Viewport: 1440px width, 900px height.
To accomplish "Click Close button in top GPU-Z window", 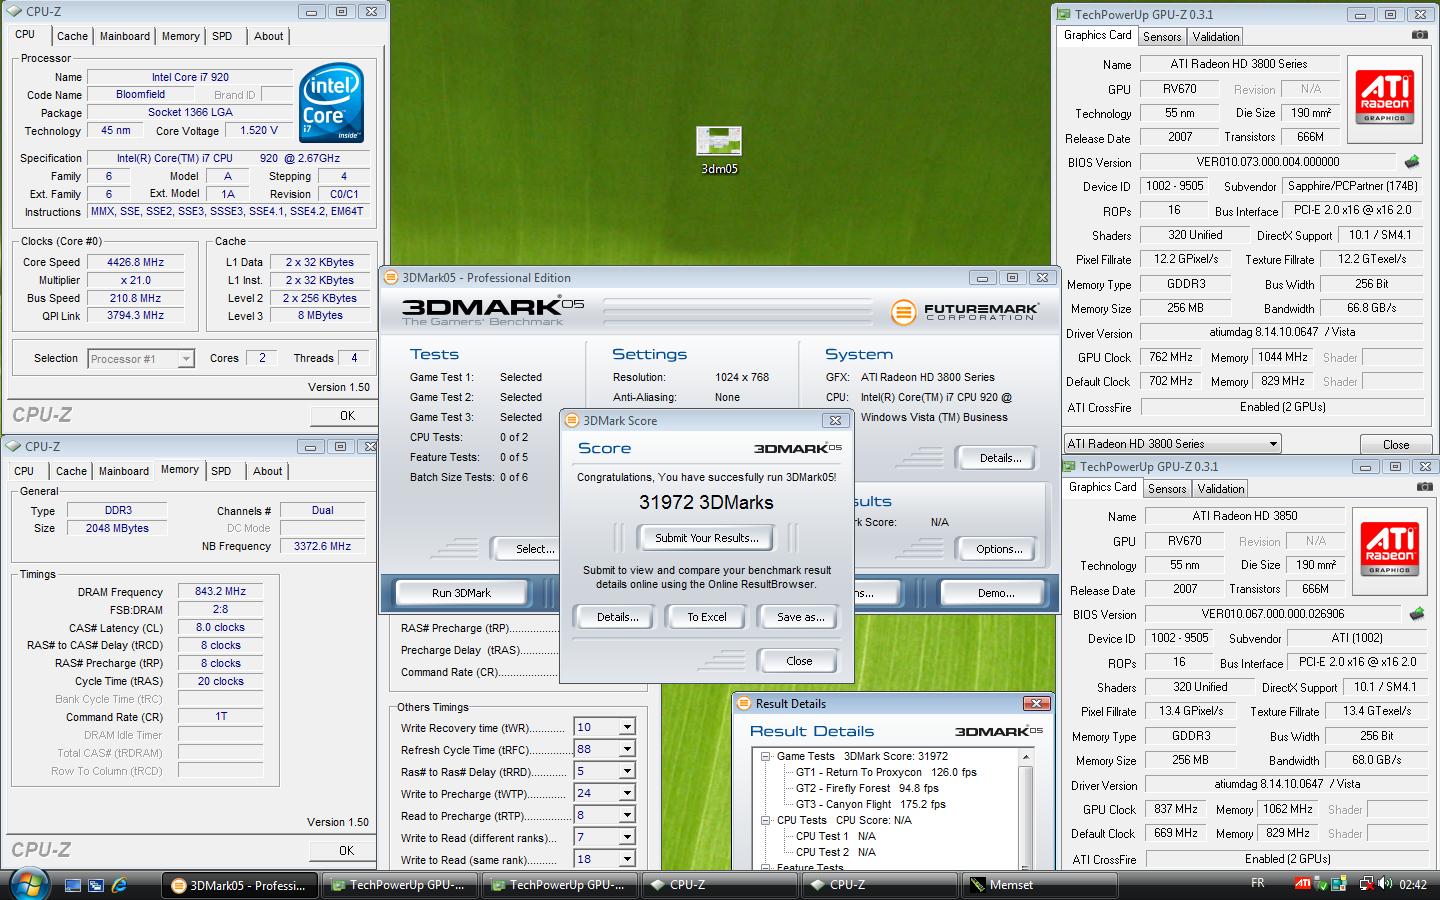I will click(1396, 444).
